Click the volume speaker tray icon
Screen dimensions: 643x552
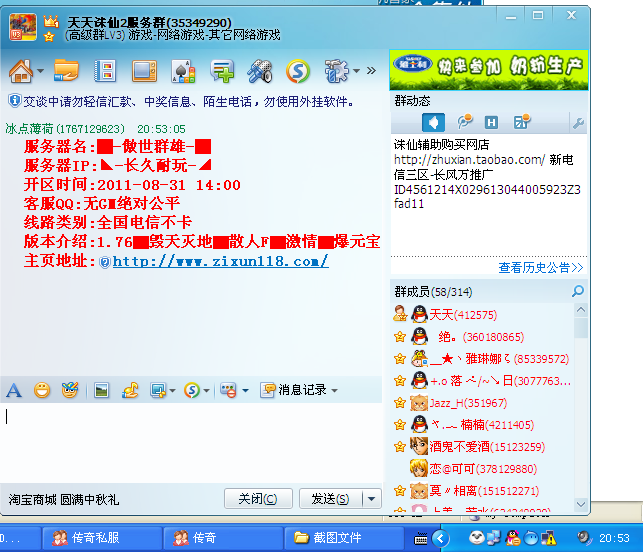point(584,537)
